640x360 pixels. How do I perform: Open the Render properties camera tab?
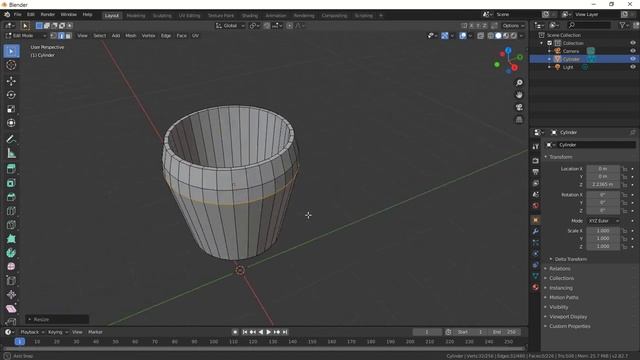[x=536, y=161]
